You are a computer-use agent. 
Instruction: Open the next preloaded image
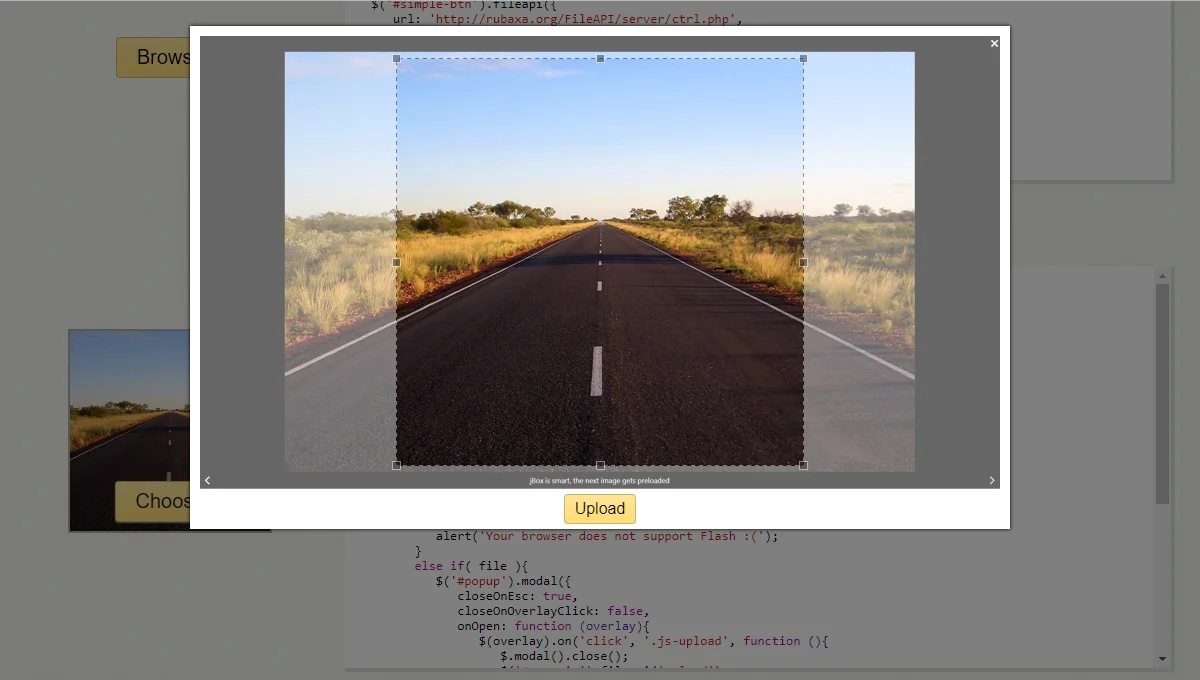tap(991, 480)
